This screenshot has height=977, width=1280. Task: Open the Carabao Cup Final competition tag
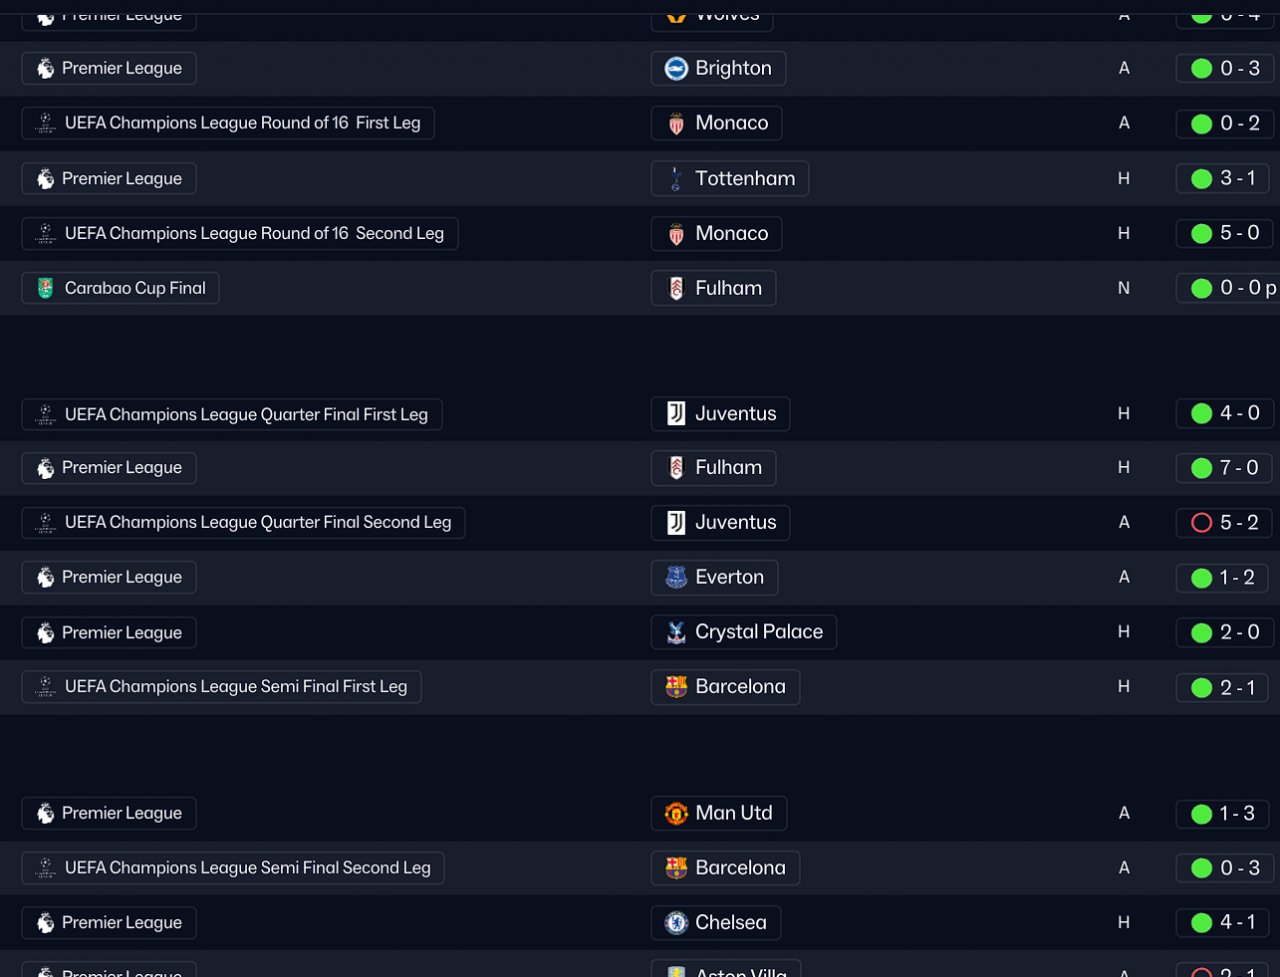tap(120, 288)
